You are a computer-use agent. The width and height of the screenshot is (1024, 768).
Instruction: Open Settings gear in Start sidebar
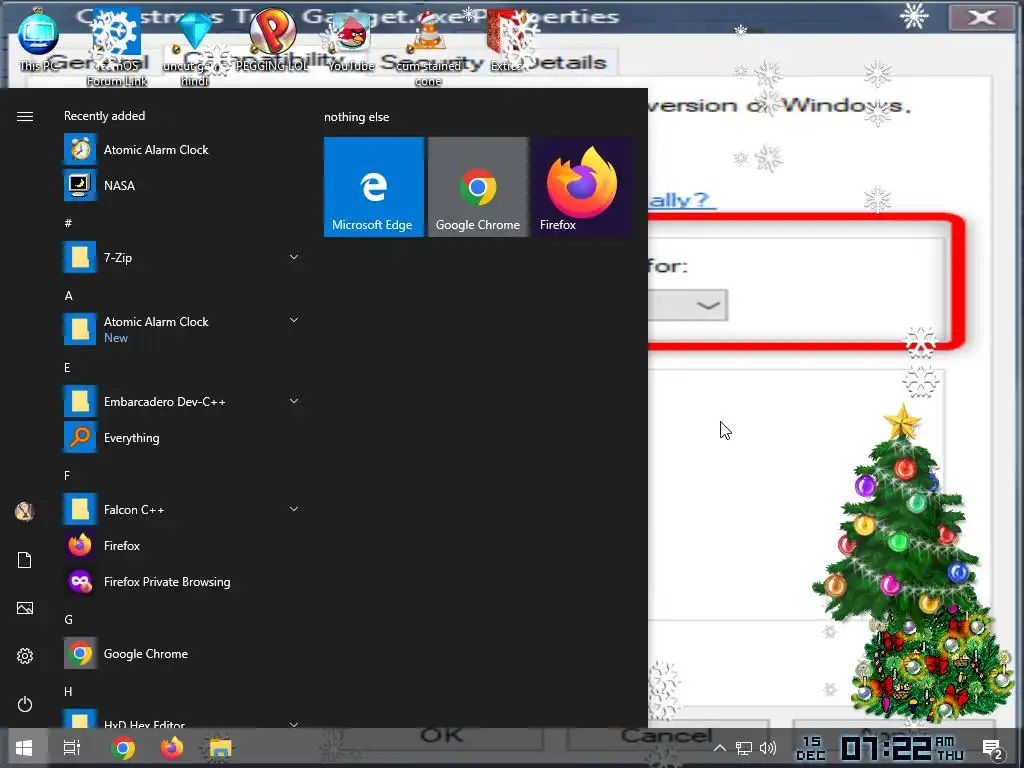[25, 656]
